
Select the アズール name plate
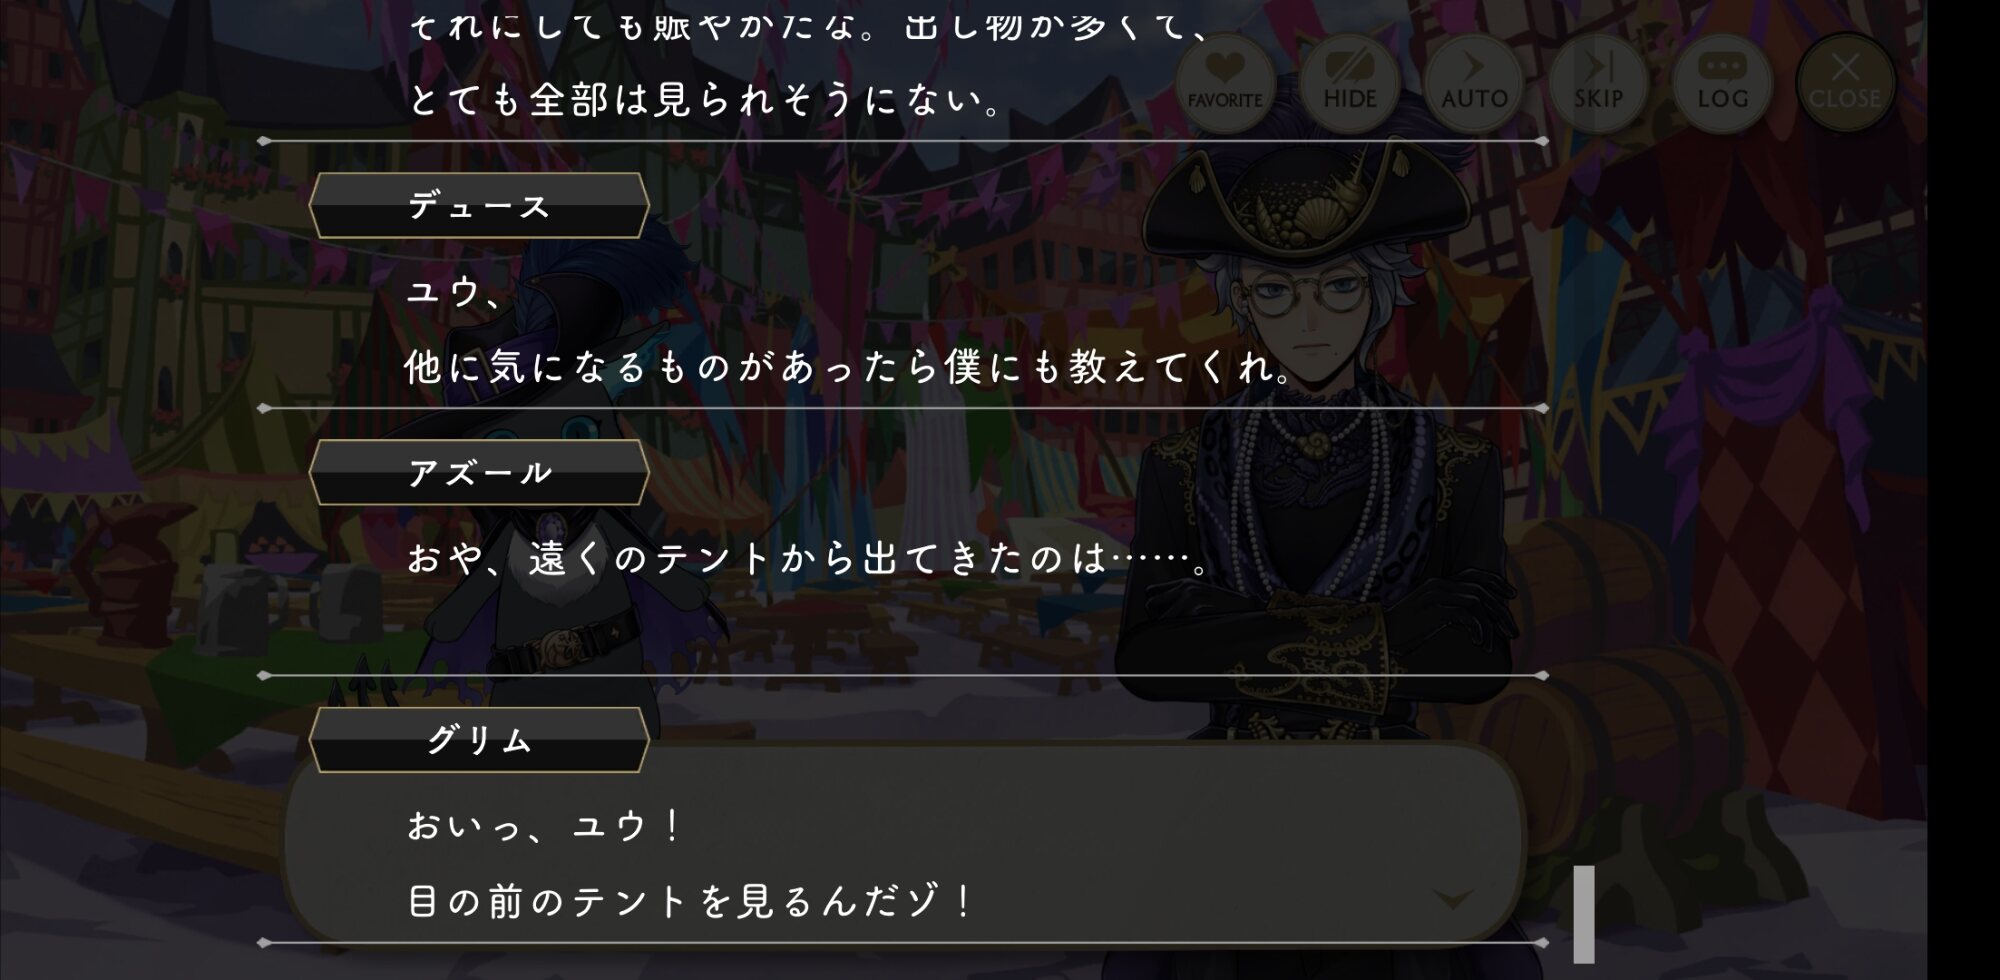tap(479, 472)
